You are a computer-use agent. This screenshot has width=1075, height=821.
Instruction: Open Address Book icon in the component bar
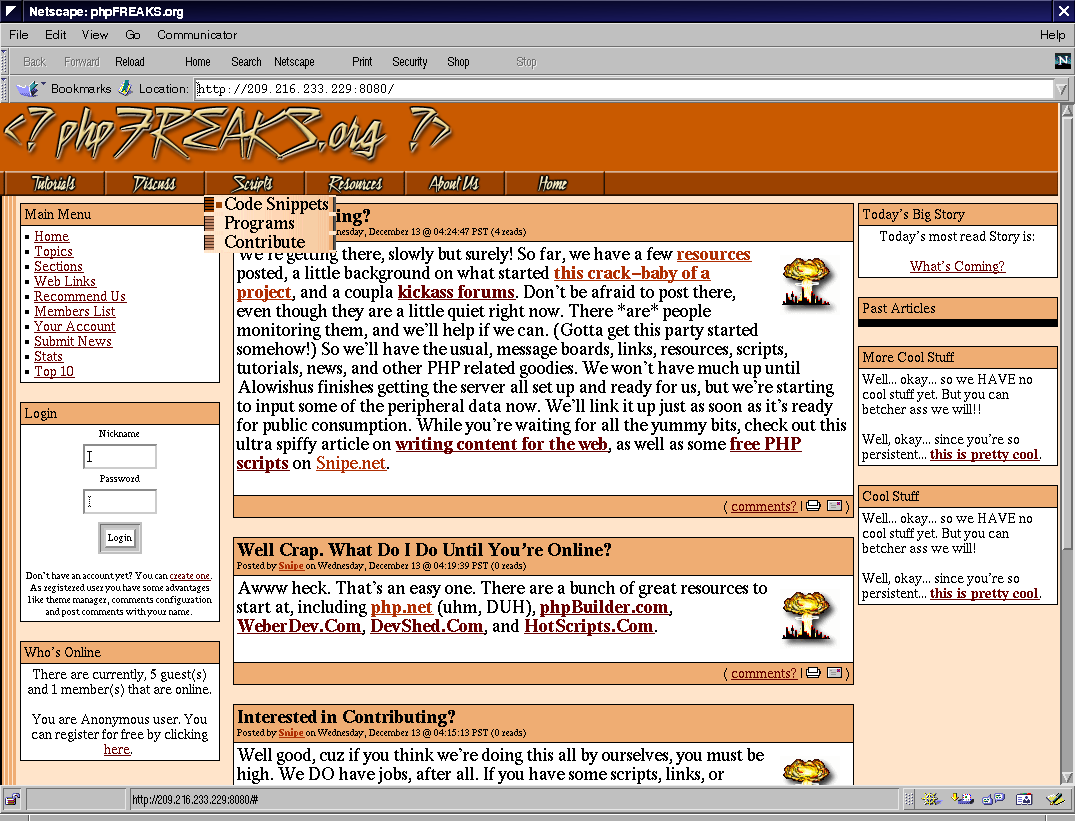pos(1023,799)
